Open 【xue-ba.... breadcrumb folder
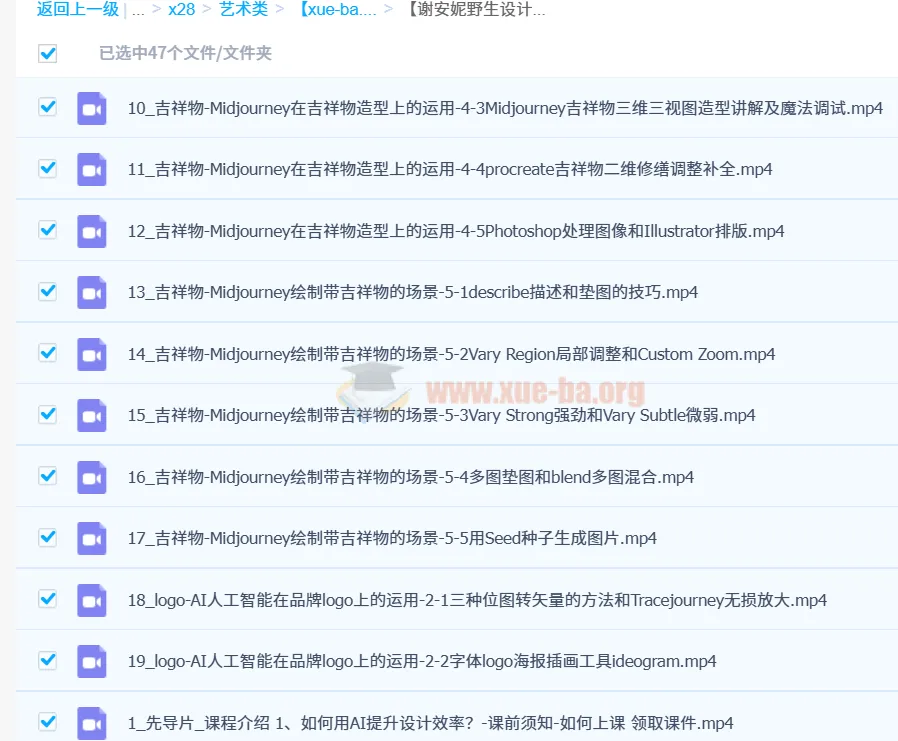This screenshot has width=898, height=741. [337, 10]
